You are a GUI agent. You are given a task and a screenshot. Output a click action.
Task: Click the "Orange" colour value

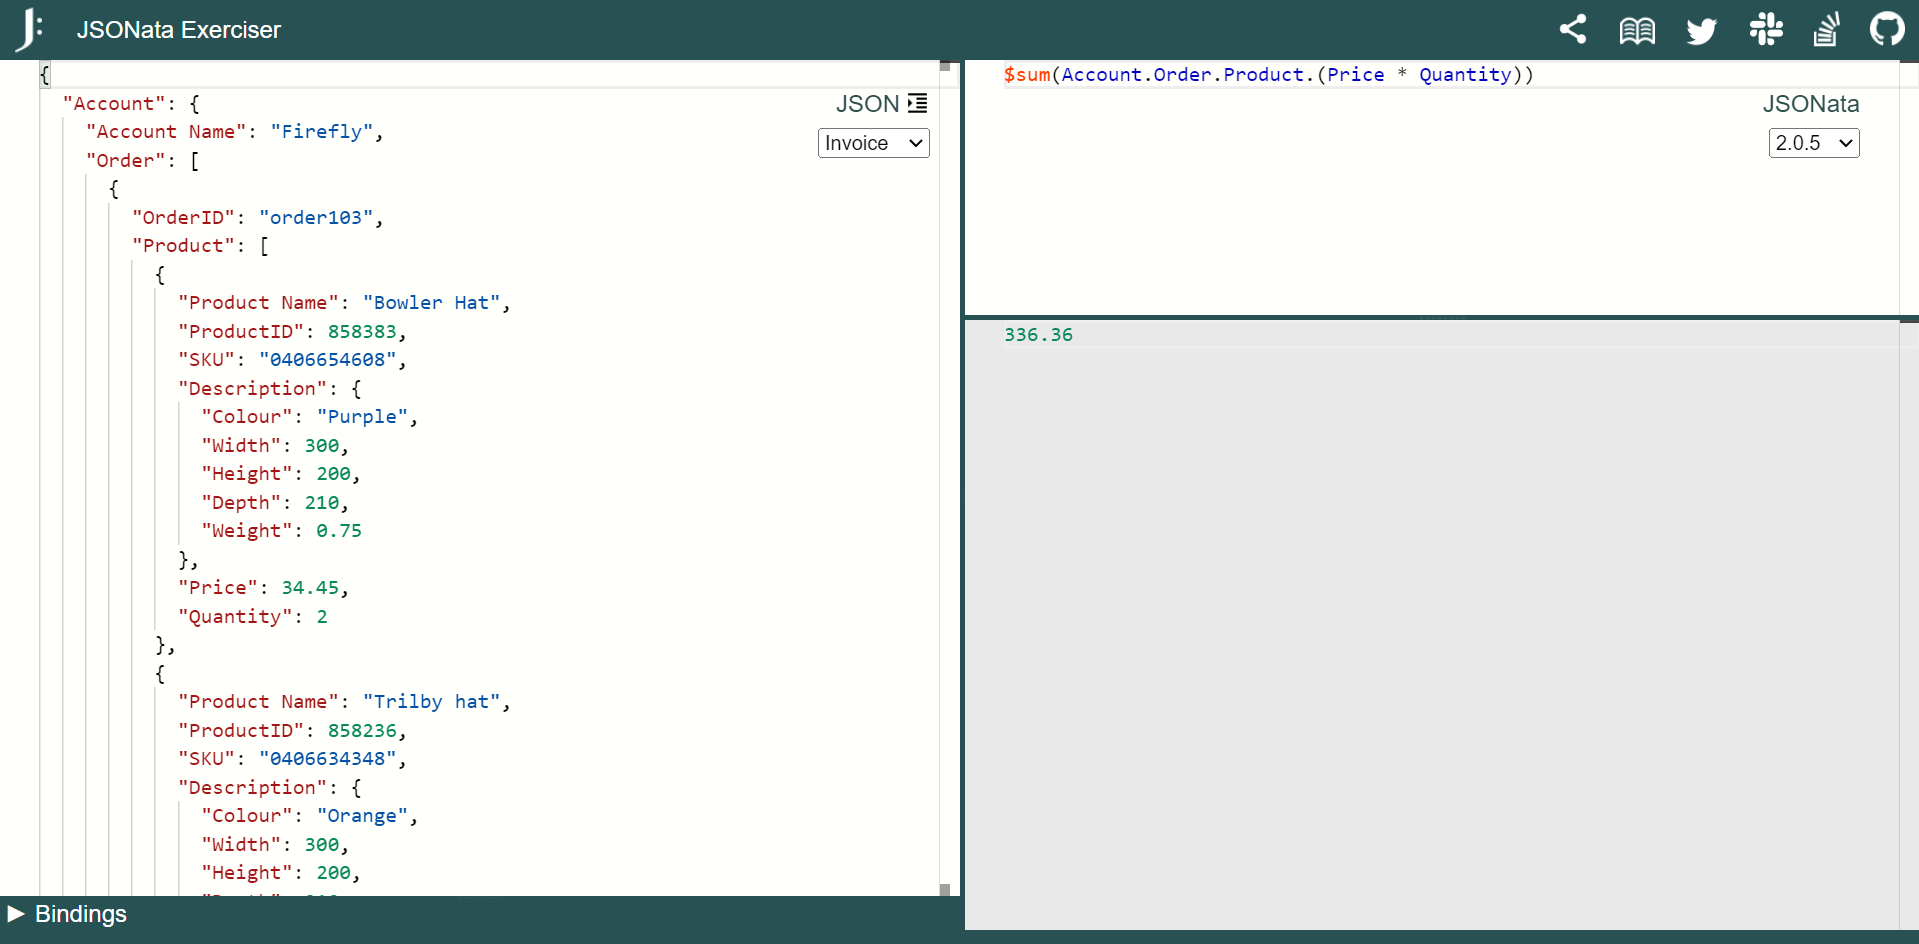[x=362, y=816]
